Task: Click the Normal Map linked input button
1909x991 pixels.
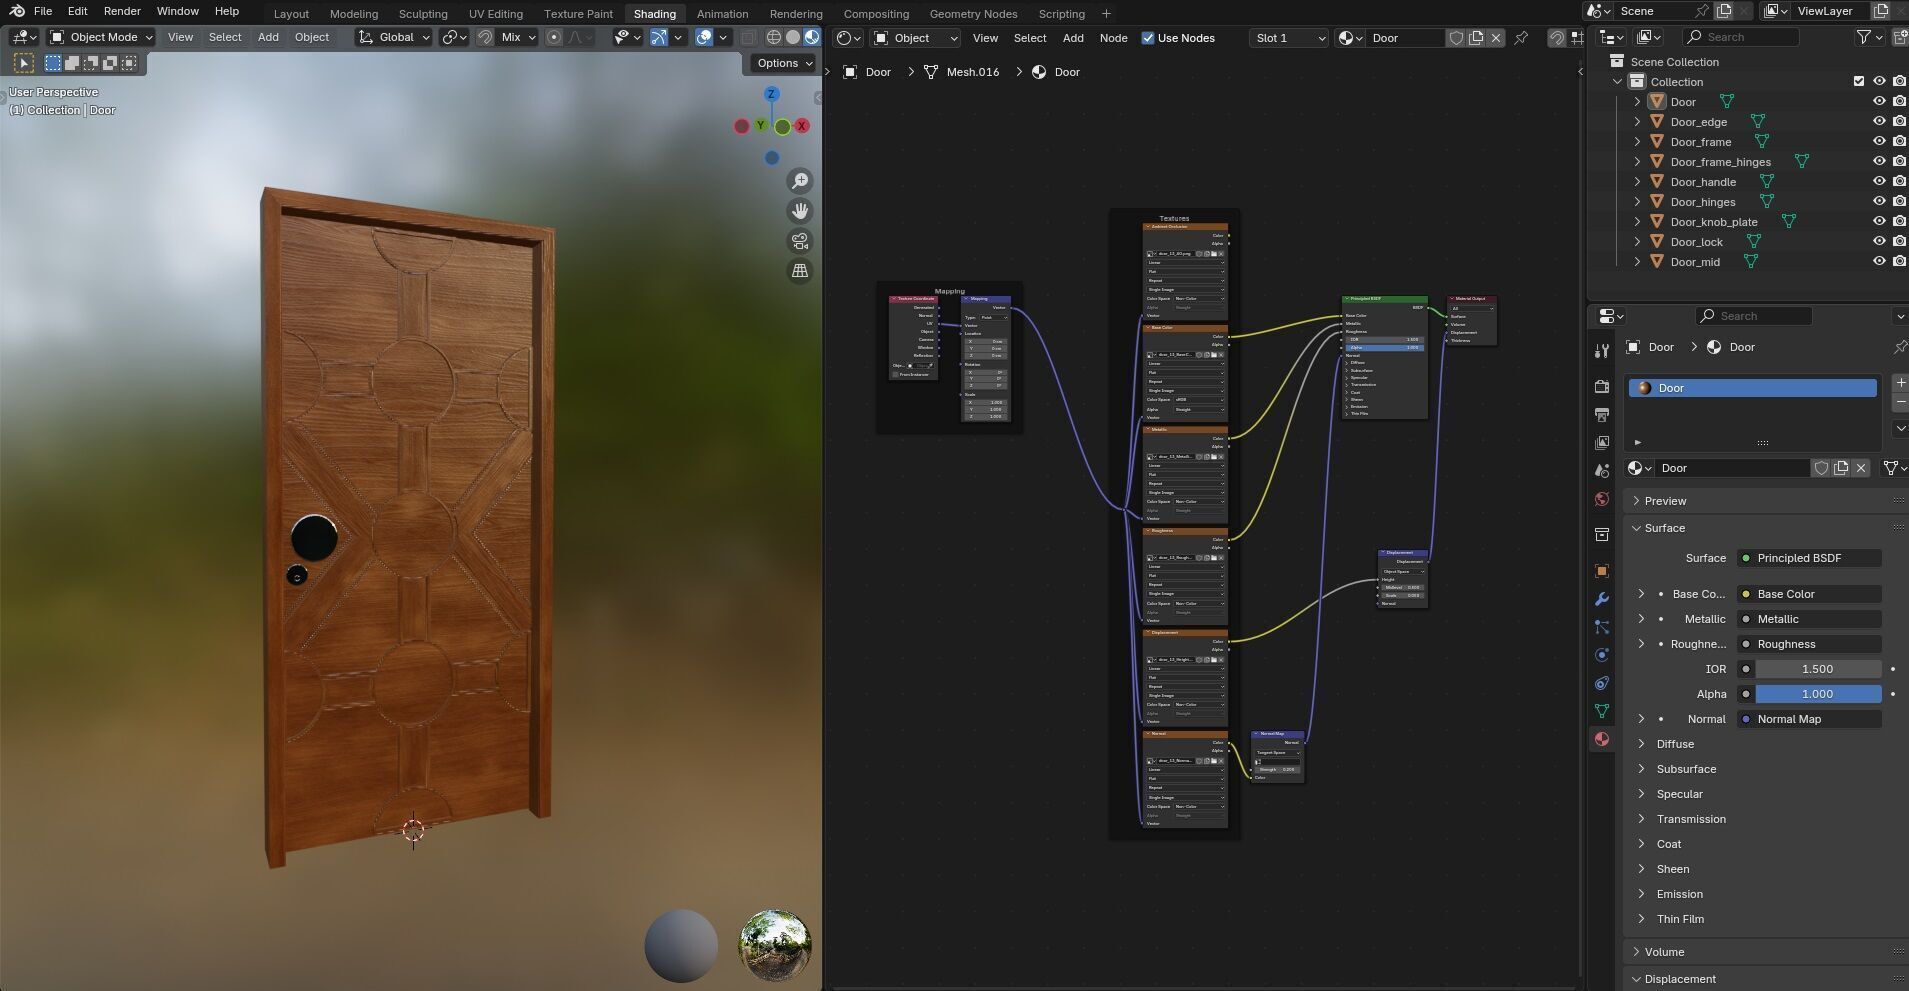Action: (1810, 719)
